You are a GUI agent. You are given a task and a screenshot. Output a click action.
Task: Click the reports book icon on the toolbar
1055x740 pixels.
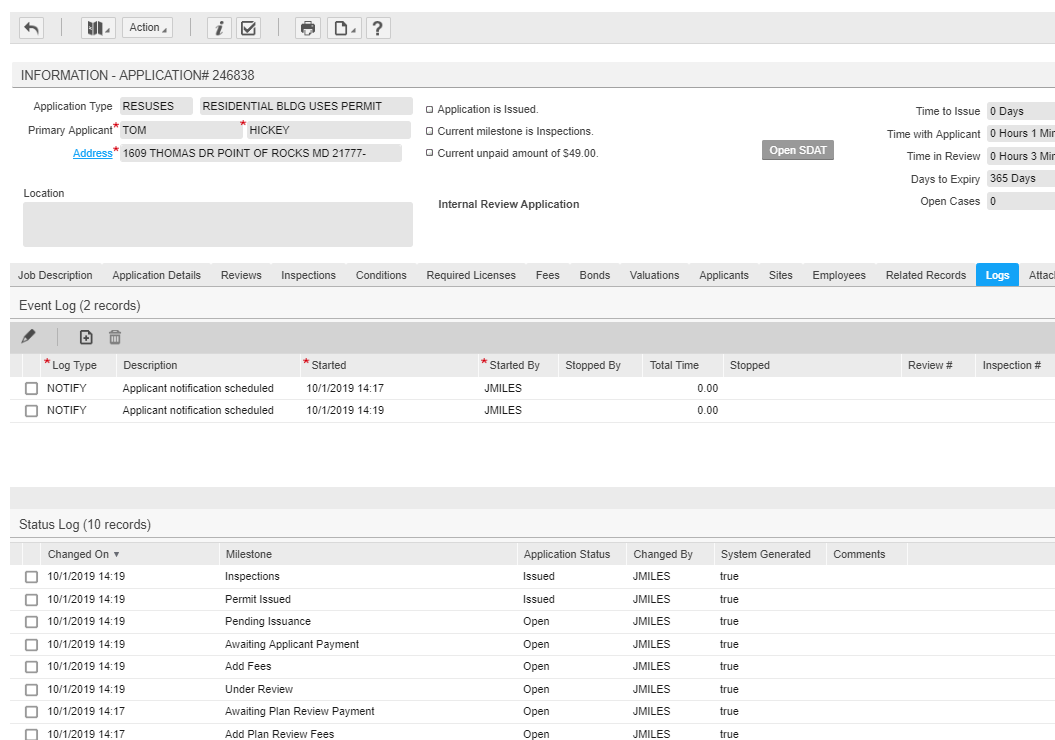96,28
